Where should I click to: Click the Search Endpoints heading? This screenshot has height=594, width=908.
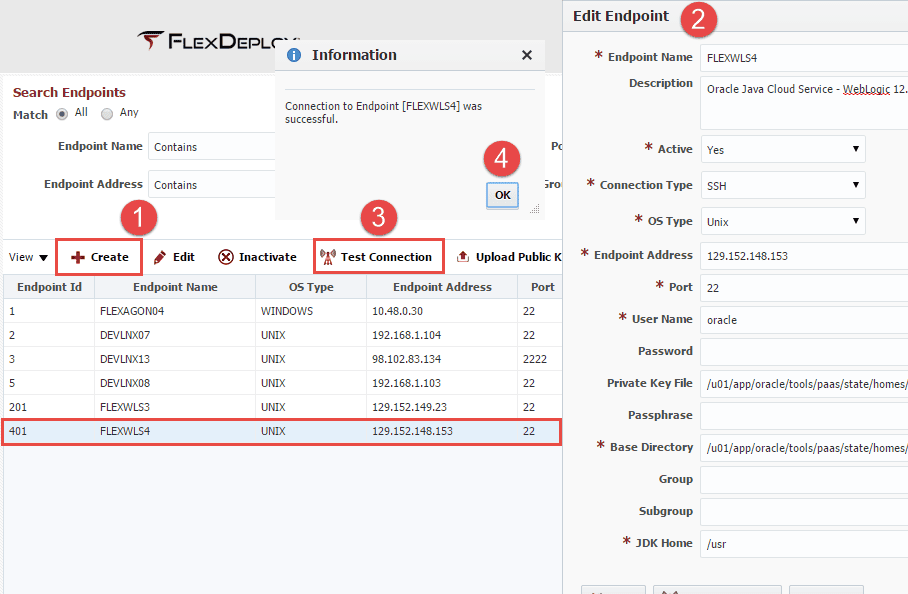pos(69,92)
